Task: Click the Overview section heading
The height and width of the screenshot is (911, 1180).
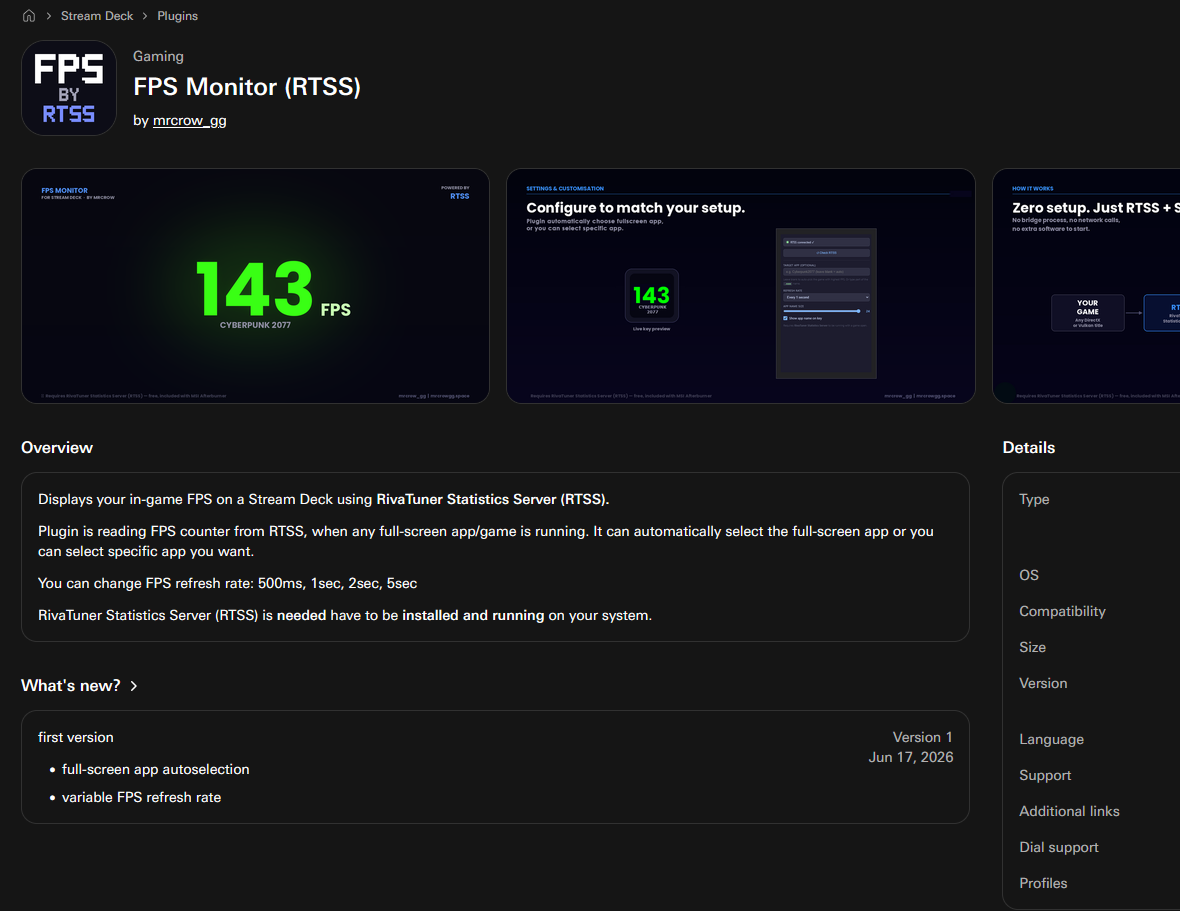Action: click(x=57, y=448)
